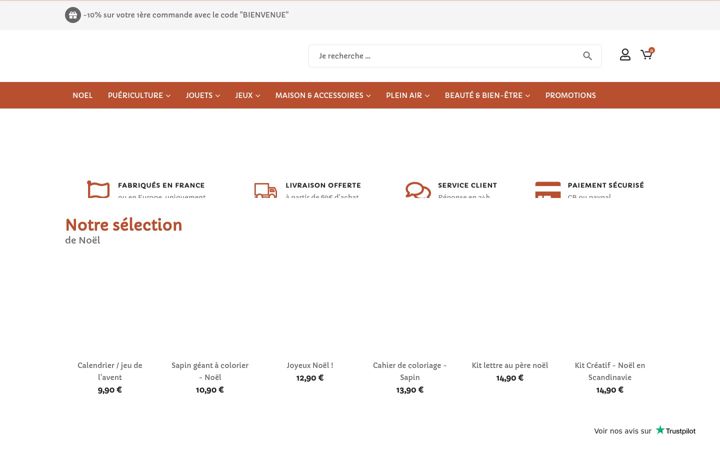Image resolution: width=720 pixels, height=450 pixels.
Task: Click the chat bubbles service icon
Action: tap(418, 190)
